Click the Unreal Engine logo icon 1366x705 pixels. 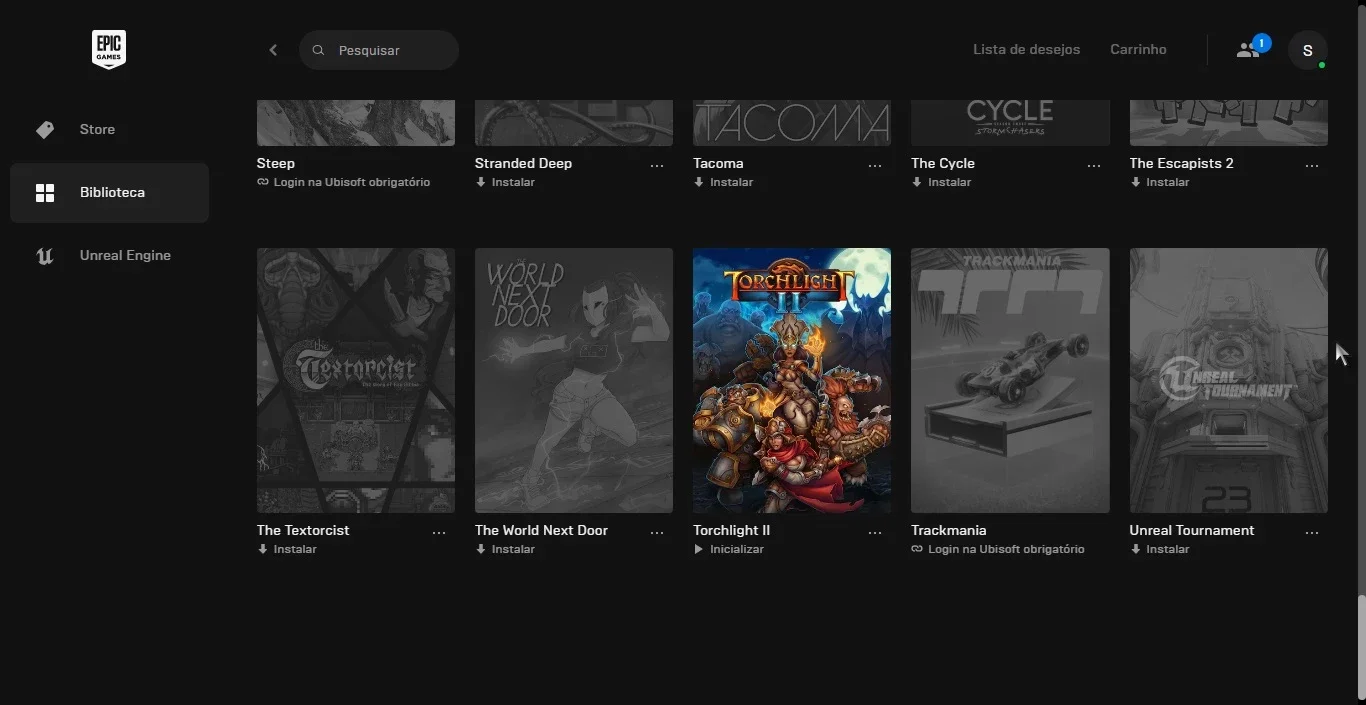pyautogui.click(x=44, y=256)
